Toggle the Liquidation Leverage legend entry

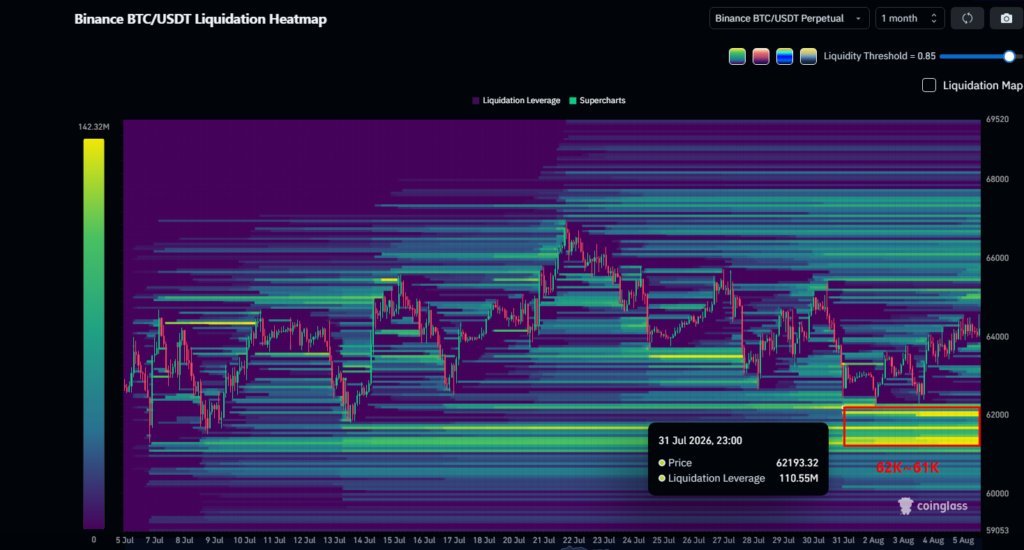coord(516,101)
